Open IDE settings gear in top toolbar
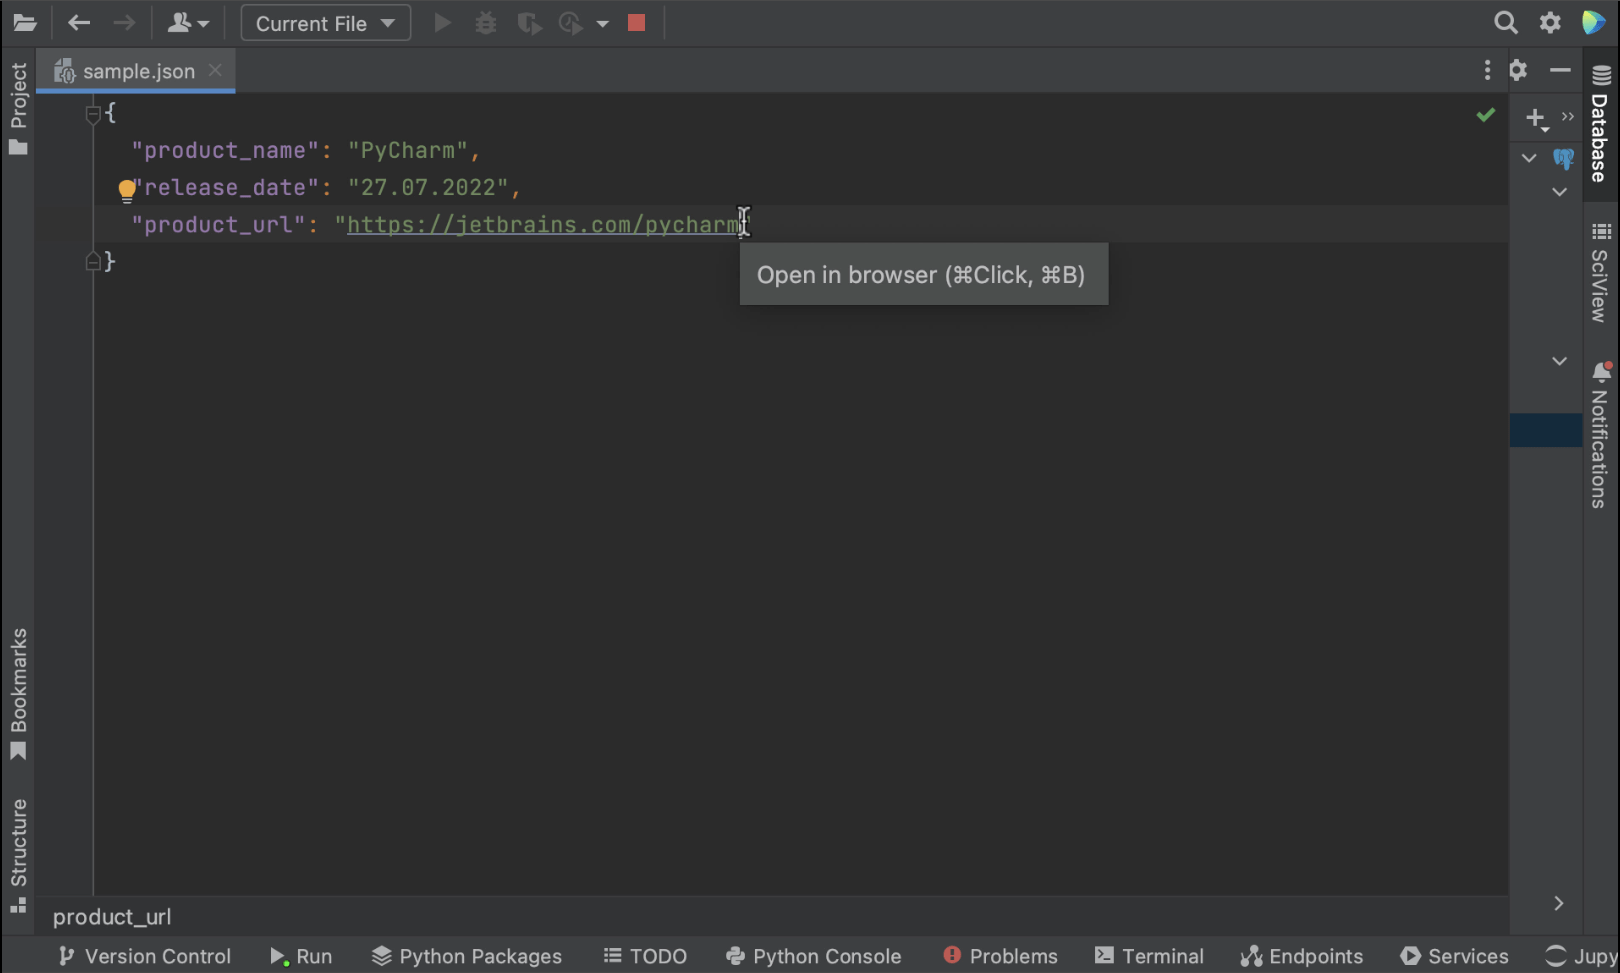Screen dimensions: 1620x973 click(1550, 23)
